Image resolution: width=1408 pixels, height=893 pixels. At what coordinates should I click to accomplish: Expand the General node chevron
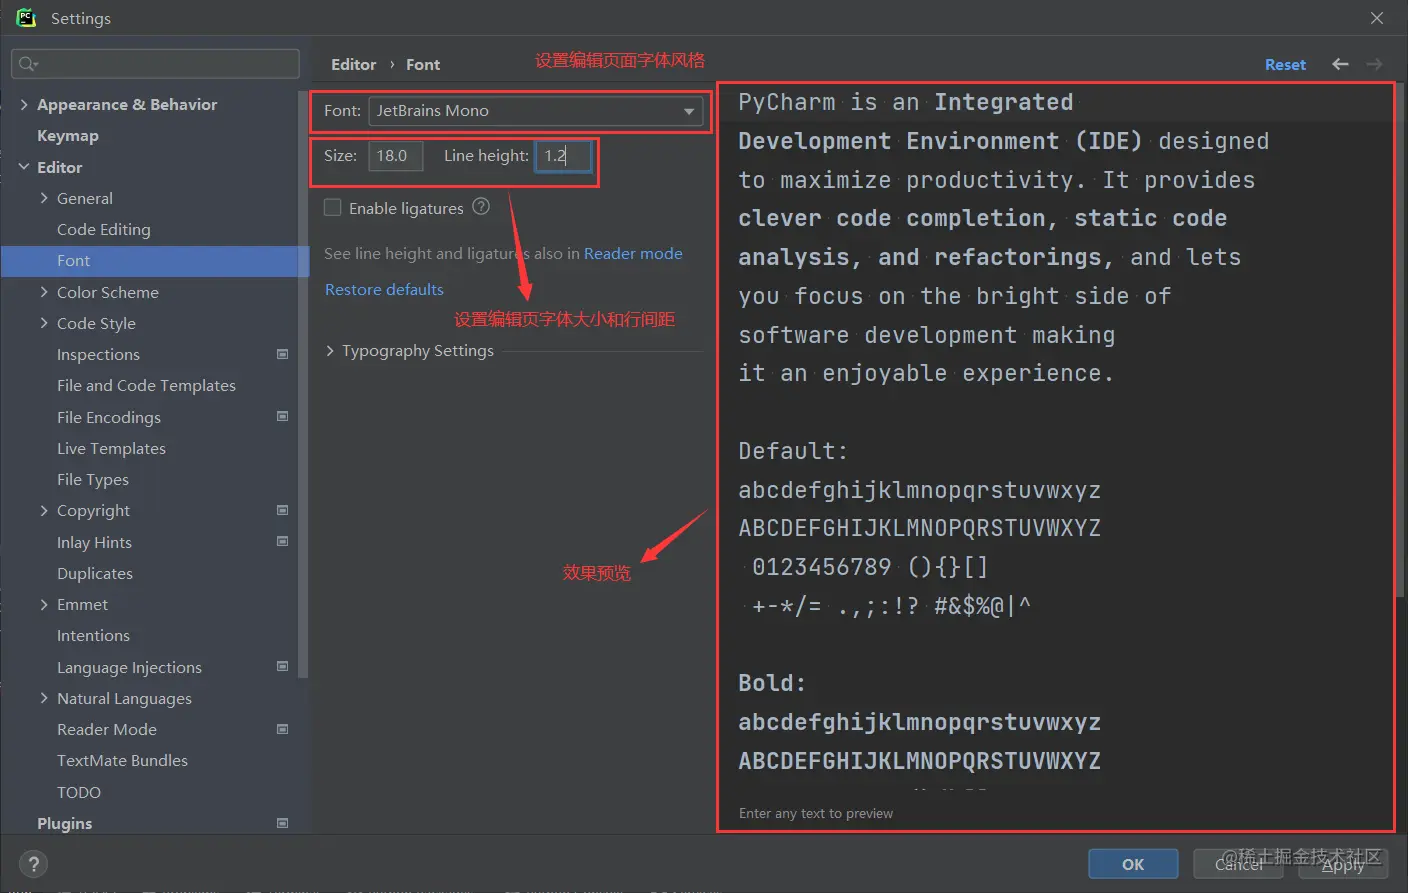[x=44, y=198]
